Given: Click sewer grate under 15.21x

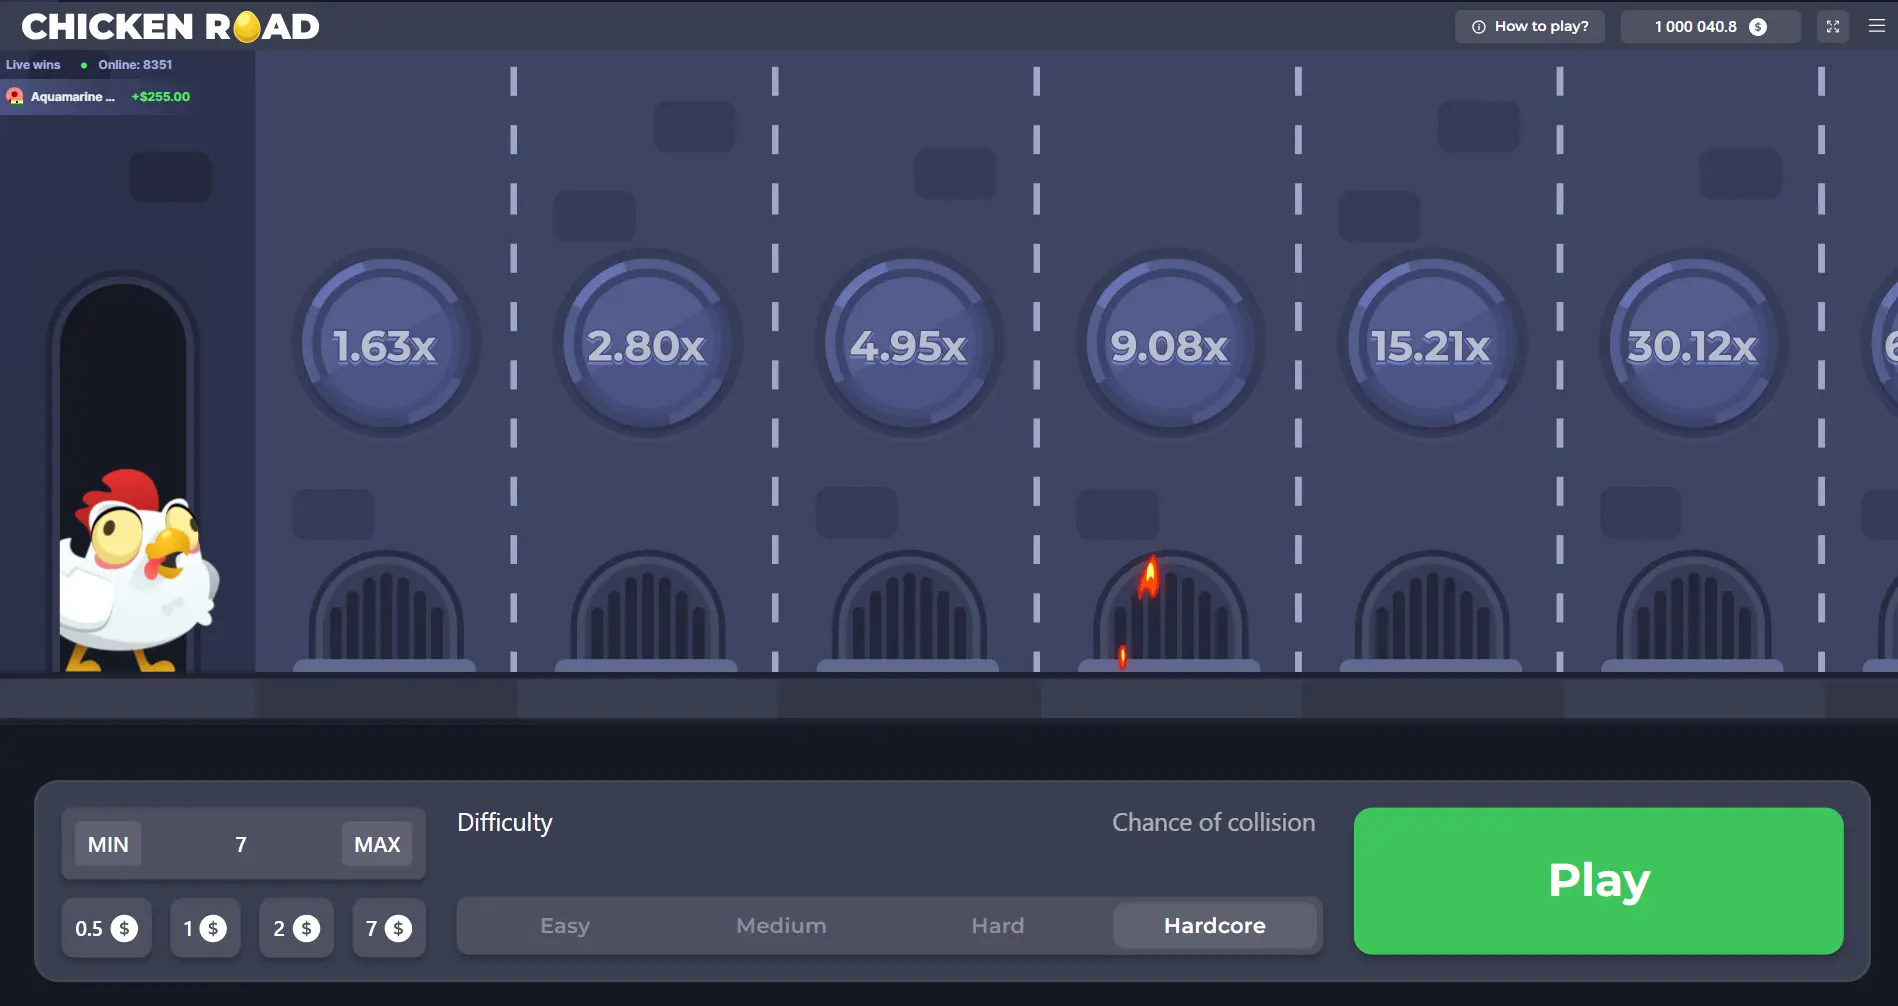Looking at the screenshot, I should (1432, 611).
